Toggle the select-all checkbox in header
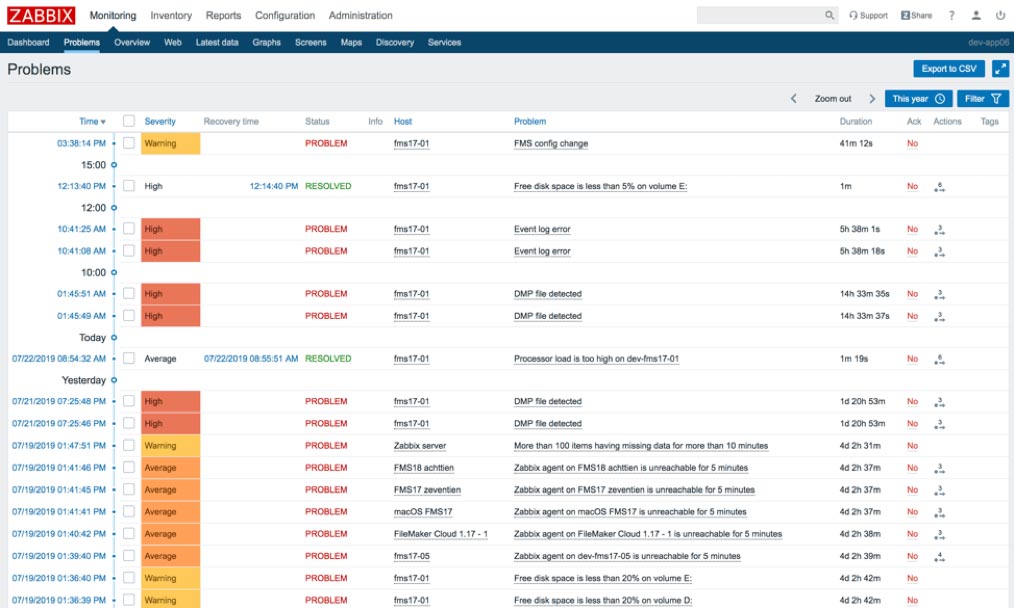 click(129, 121)
